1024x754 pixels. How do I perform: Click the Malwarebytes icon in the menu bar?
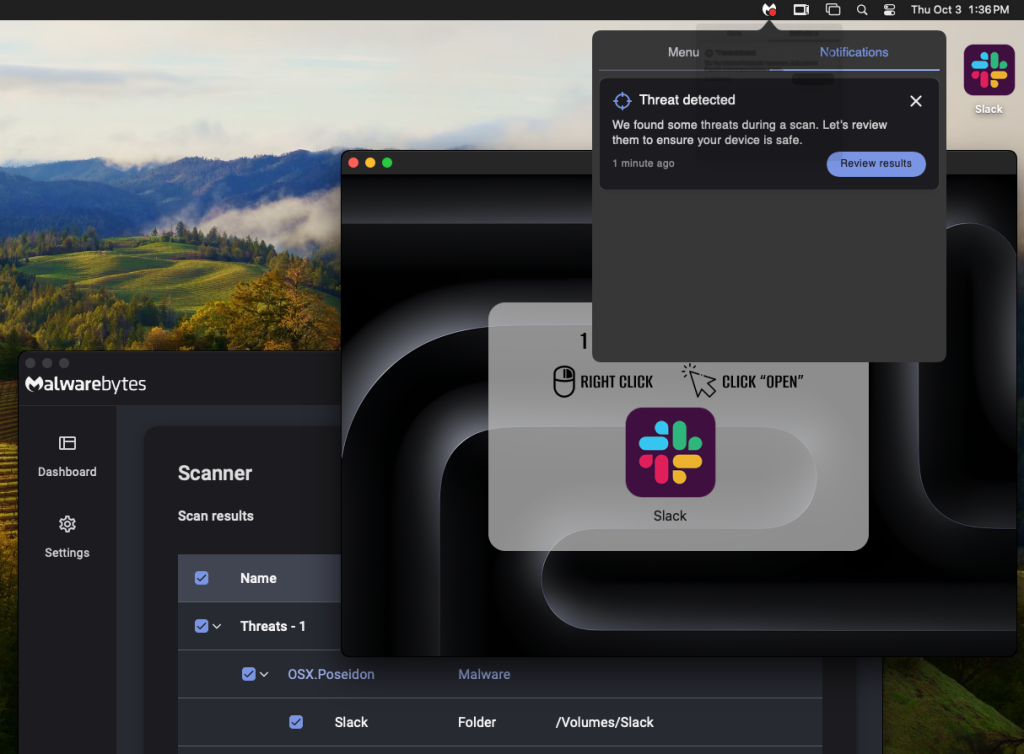click(x=768, y=9)
